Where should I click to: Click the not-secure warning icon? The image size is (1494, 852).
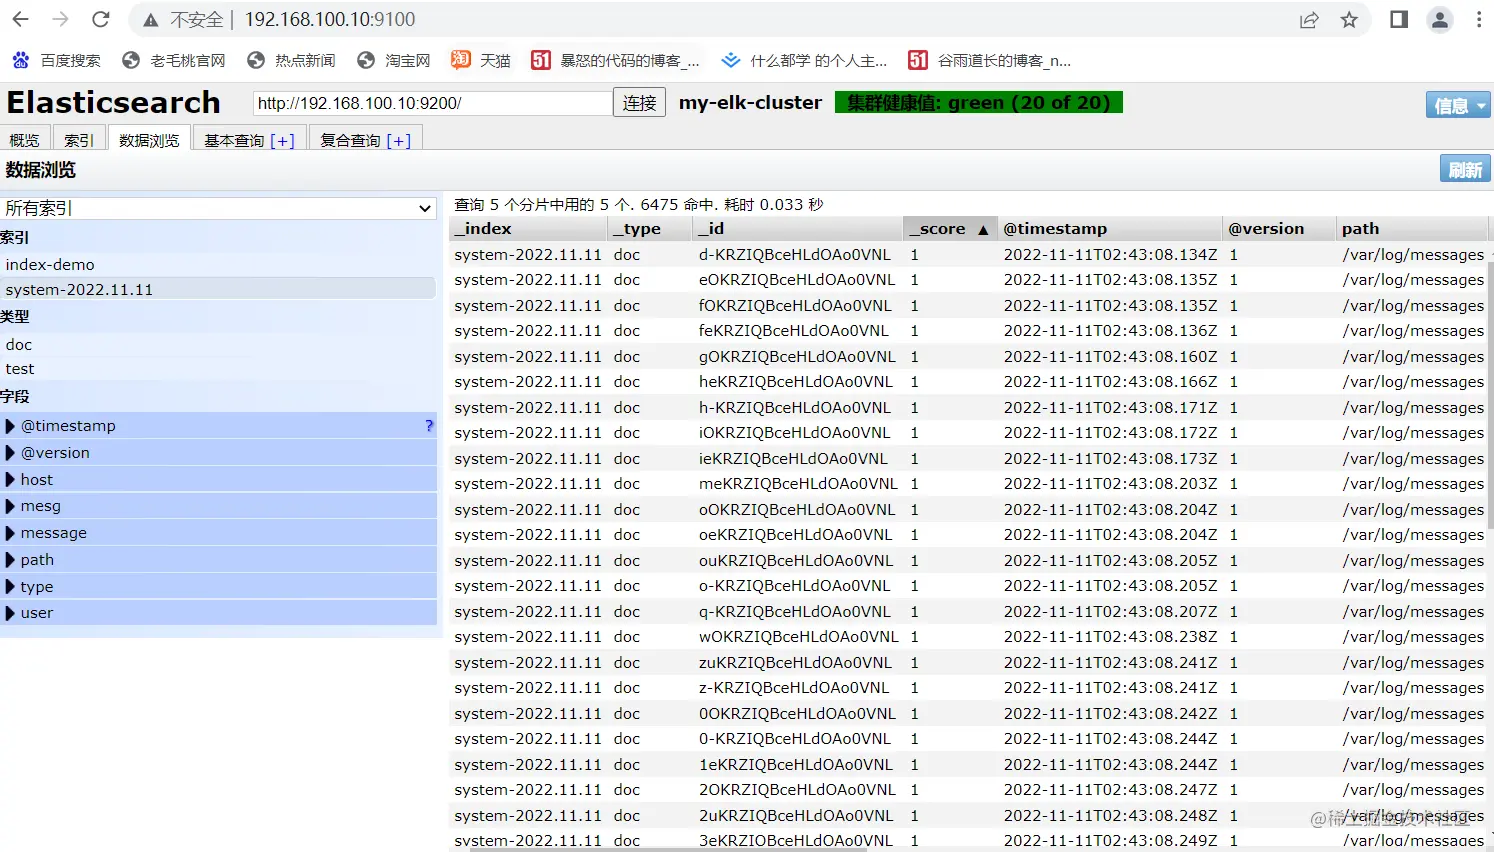151,20
